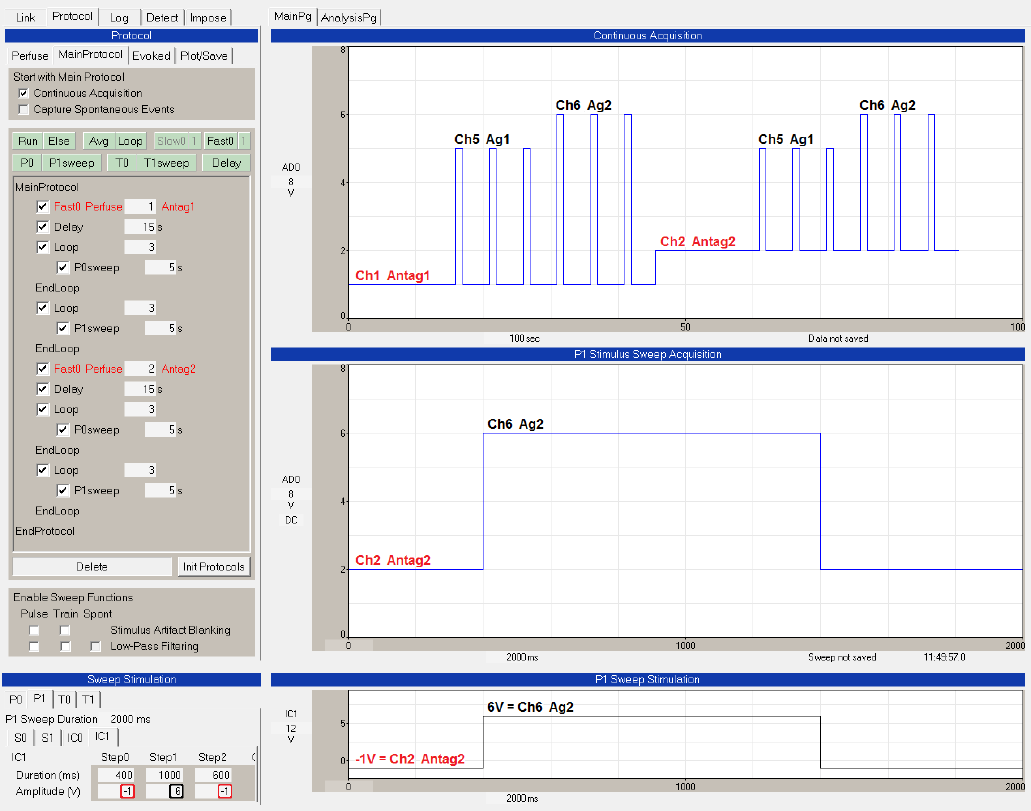Open the Detect tab

pos(162,18)
